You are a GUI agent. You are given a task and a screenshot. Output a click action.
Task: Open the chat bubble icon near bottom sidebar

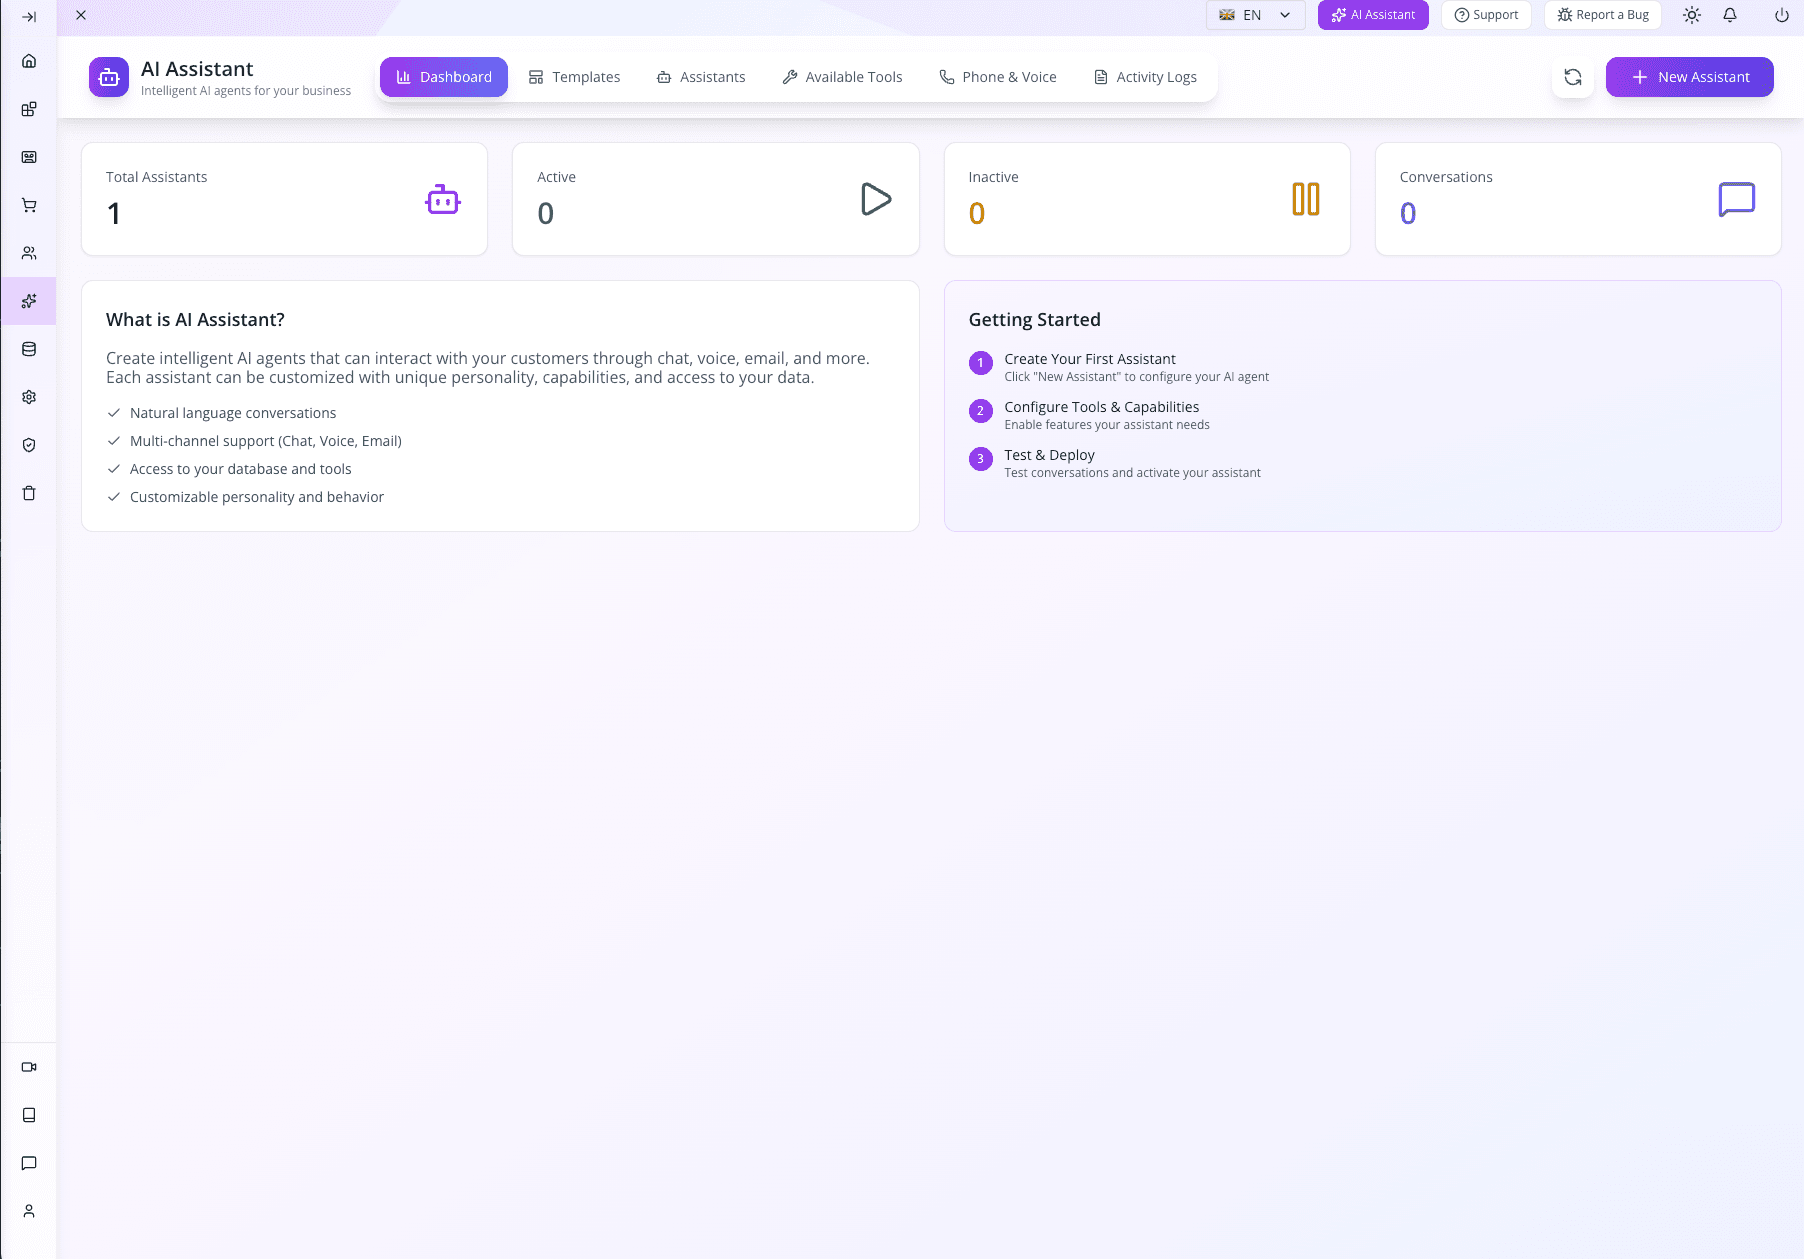(29, 1163)
